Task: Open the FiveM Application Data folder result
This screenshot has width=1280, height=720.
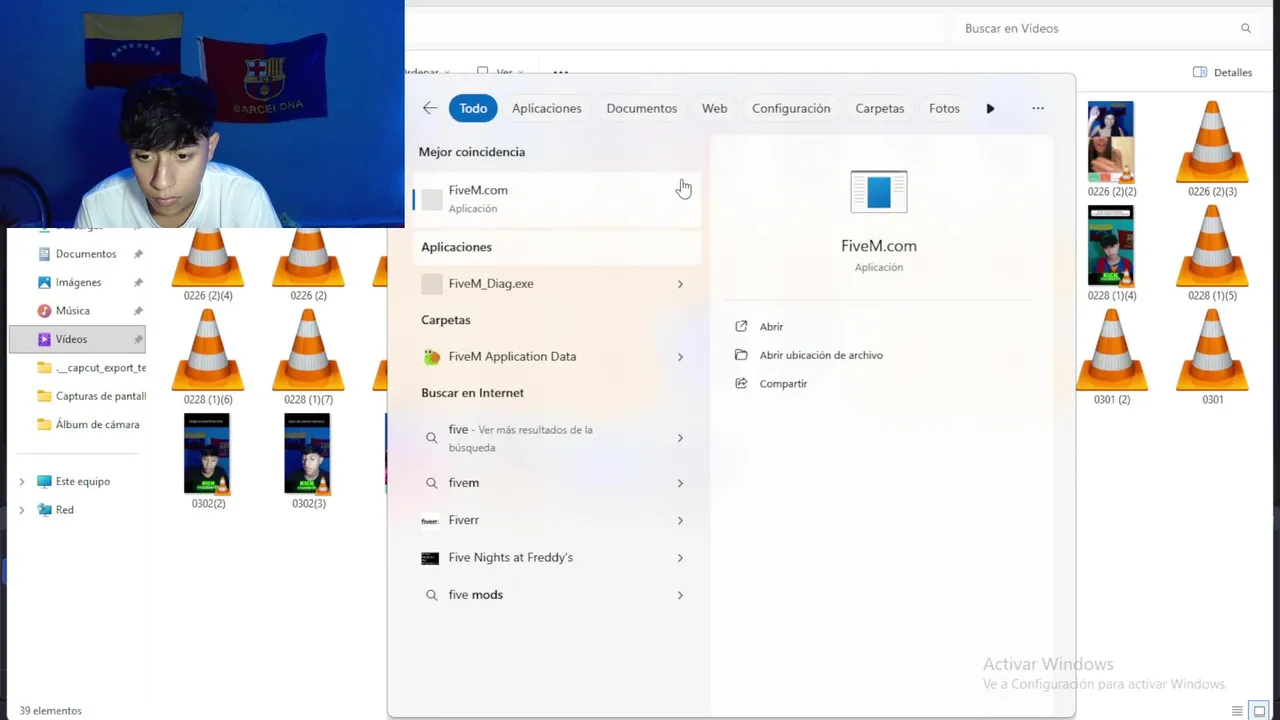Action: 556,357
